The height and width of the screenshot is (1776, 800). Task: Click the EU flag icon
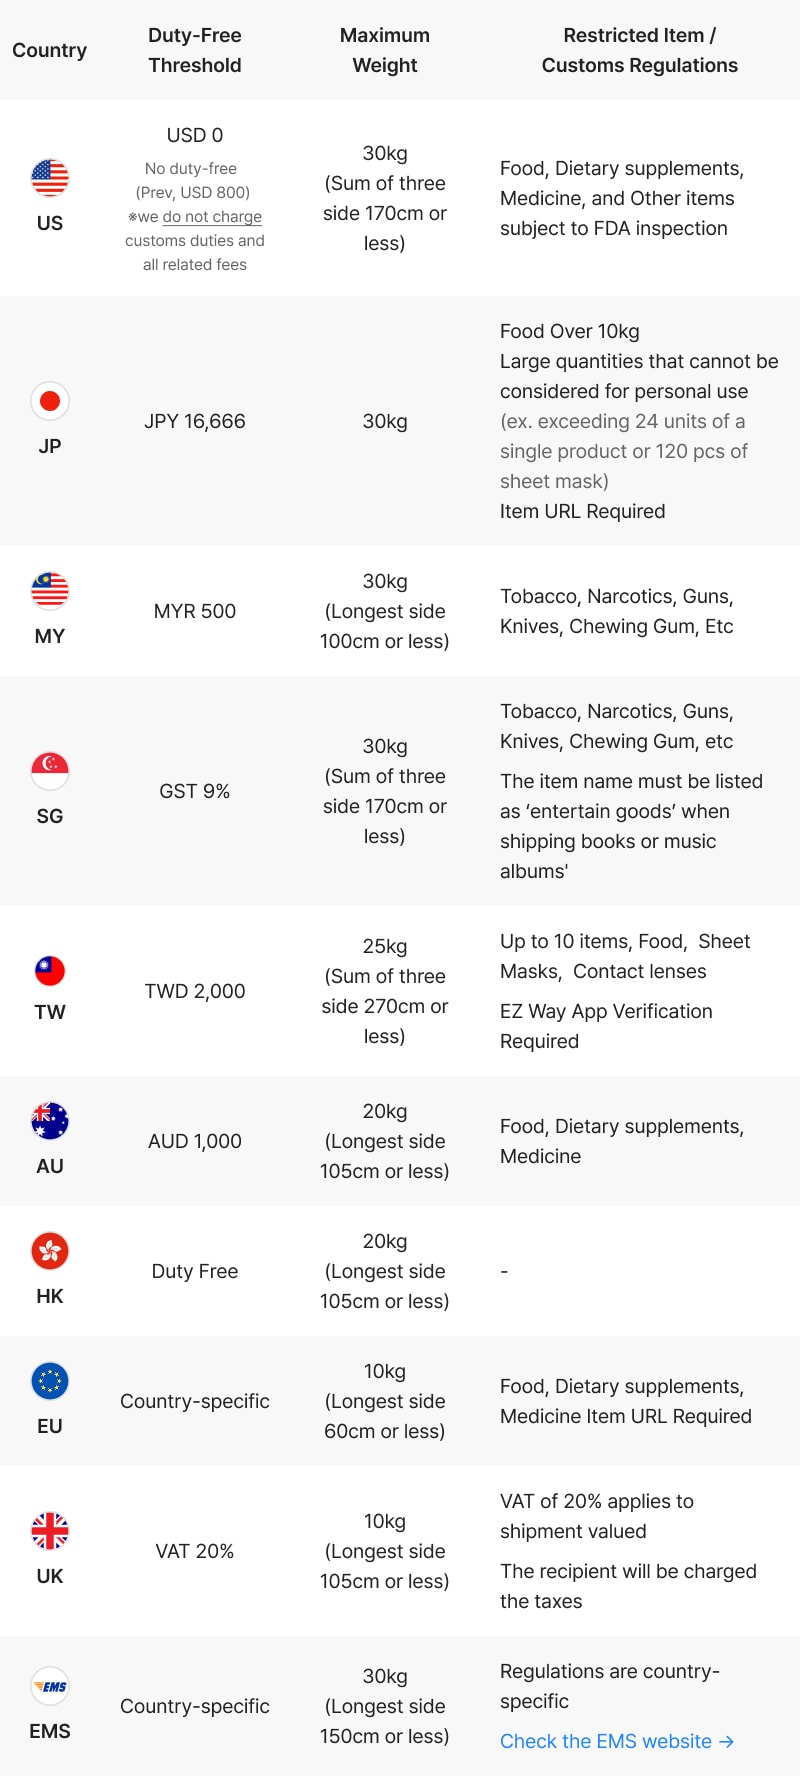(x=50, y=1381)
